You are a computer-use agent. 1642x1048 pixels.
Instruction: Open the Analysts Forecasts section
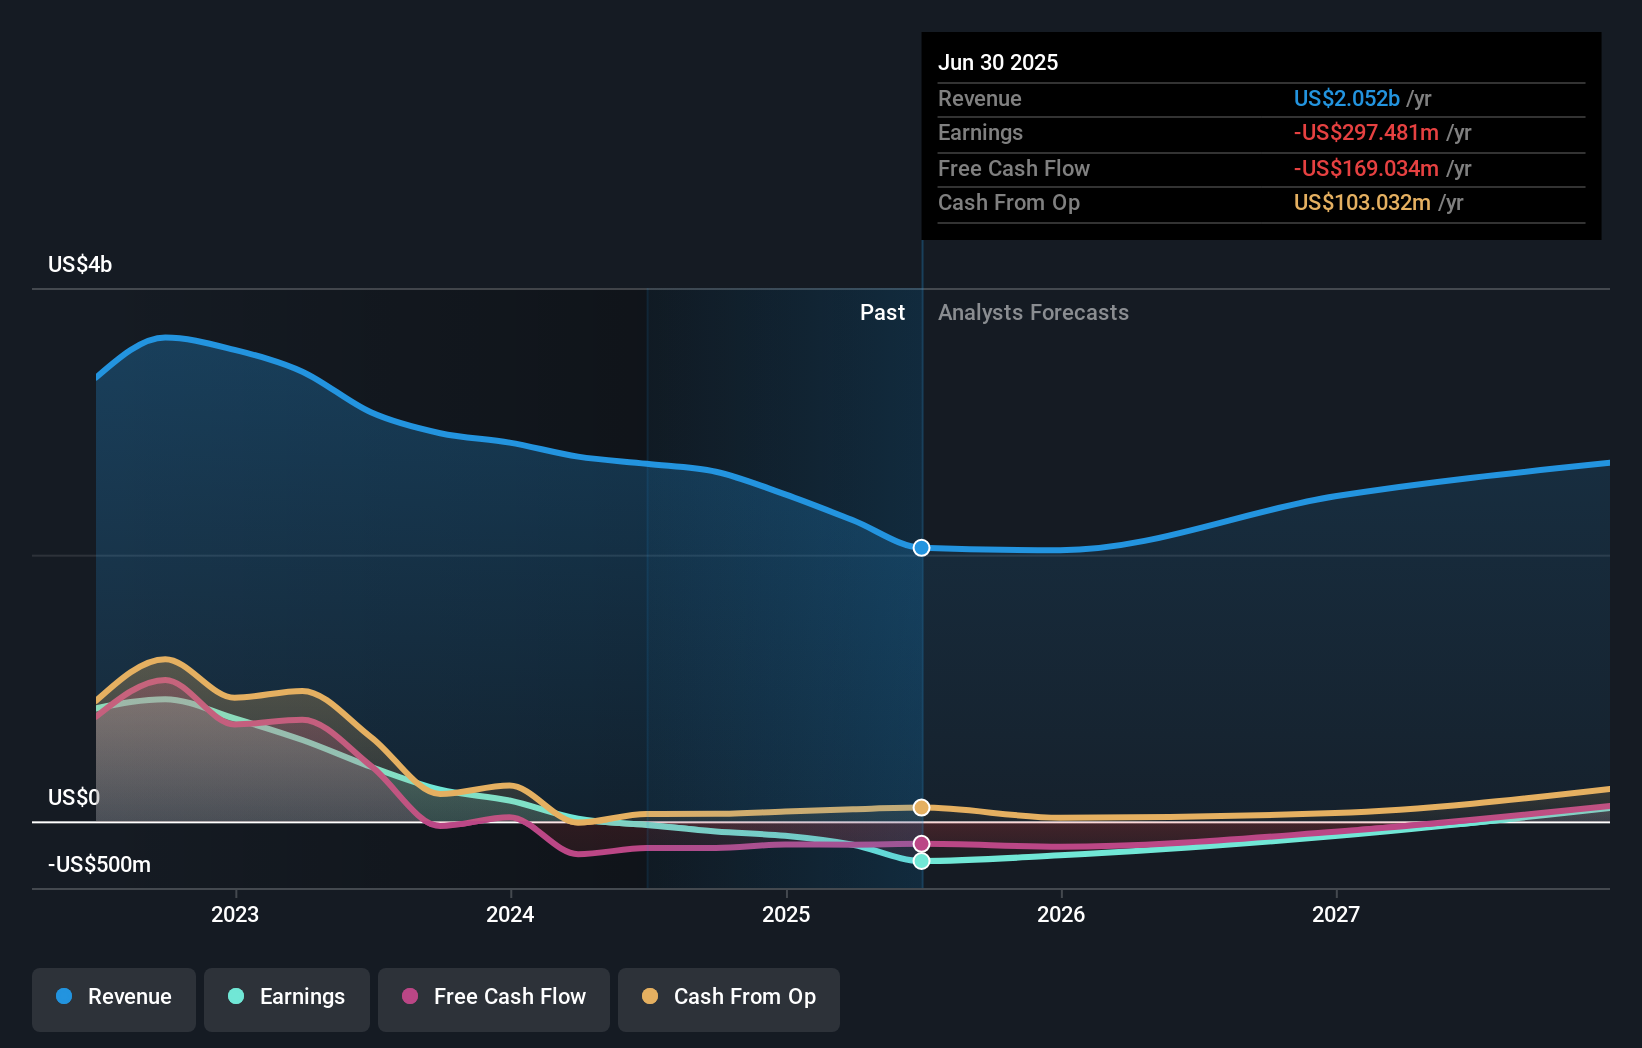[x=1033, y=312]
